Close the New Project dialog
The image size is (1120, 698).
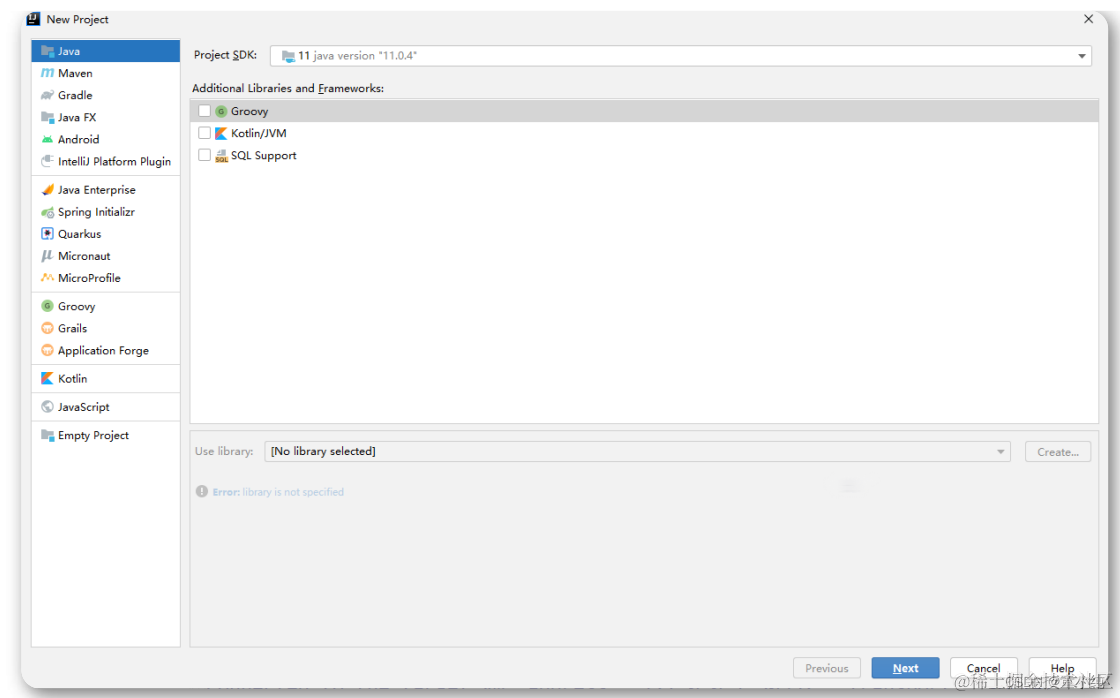(x=1089, y=19)
